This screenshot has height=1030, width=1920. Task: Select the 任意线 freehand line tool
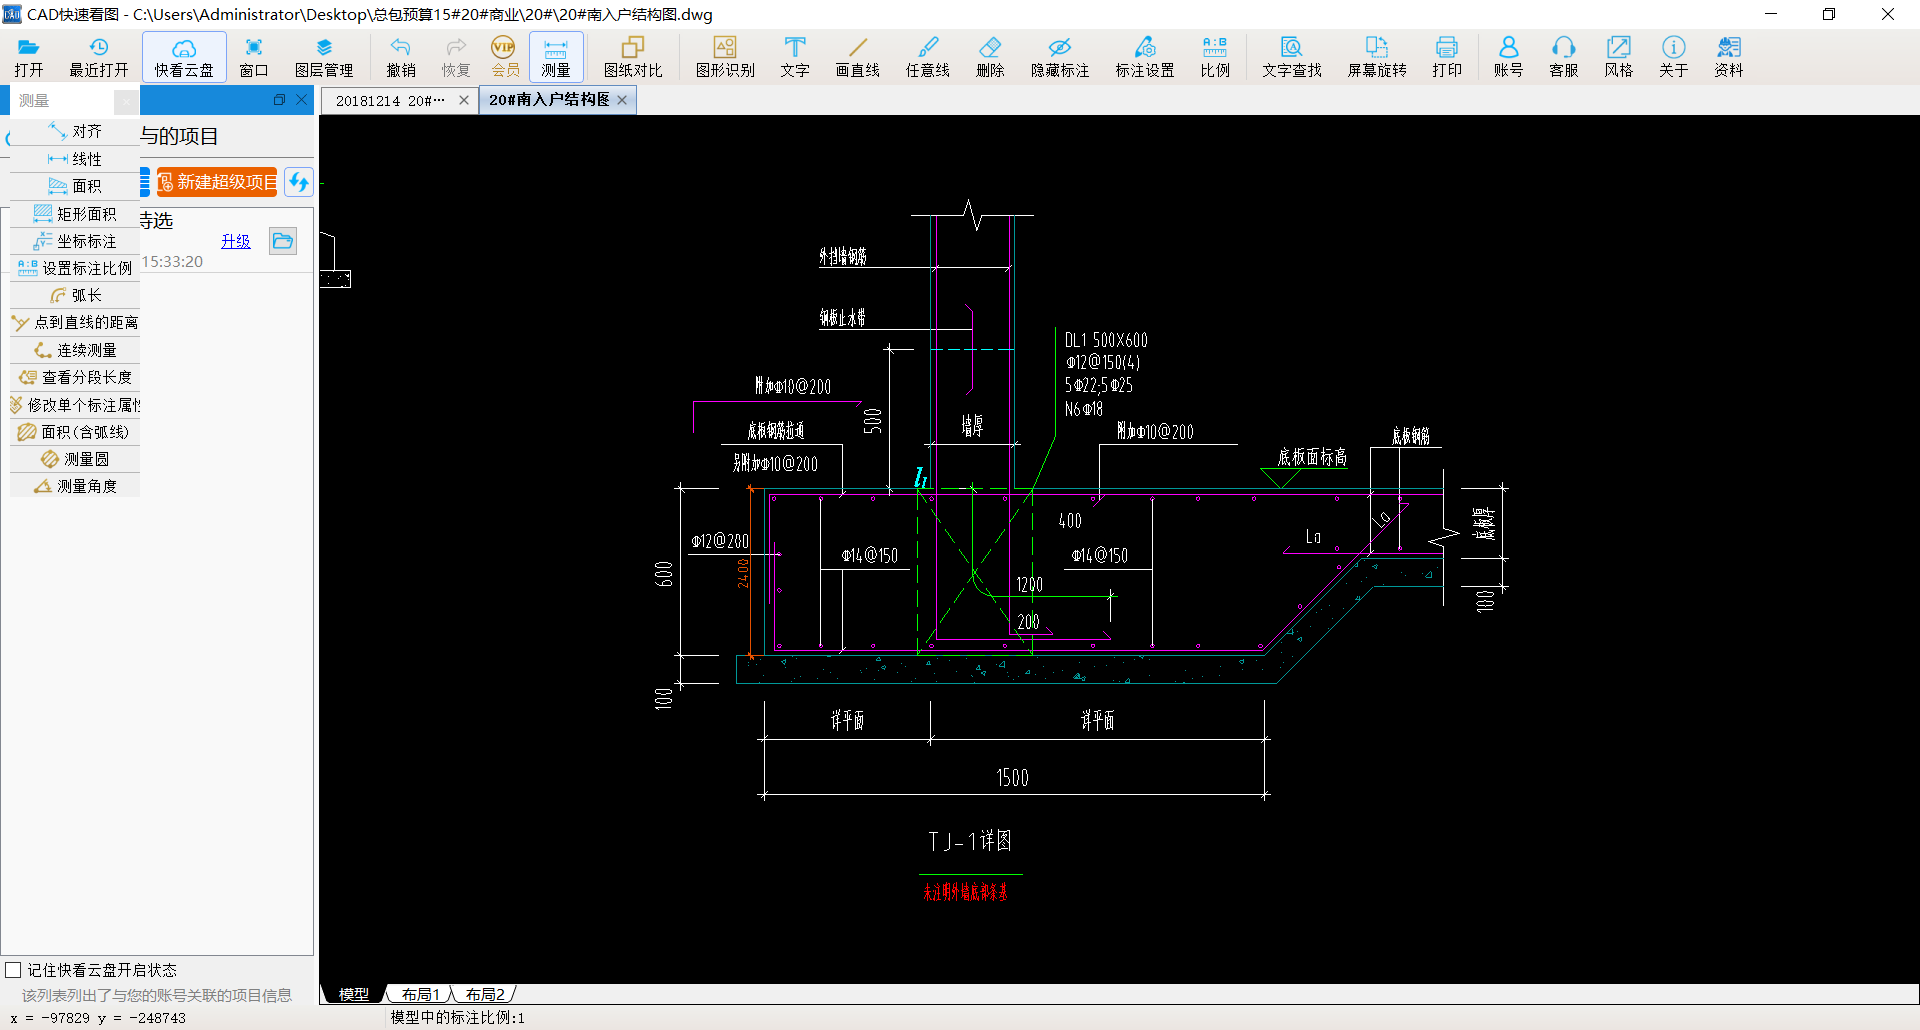pyautogui.click(x=928, y=57)
